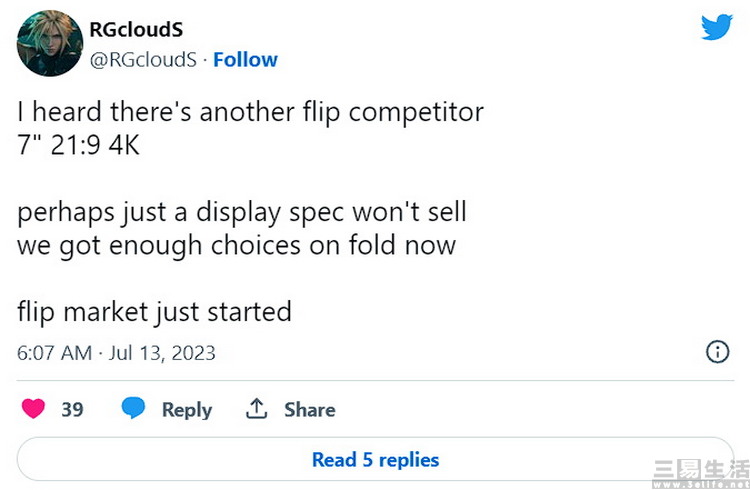Click the @RGcloudS handle

(x=143, y=60)
